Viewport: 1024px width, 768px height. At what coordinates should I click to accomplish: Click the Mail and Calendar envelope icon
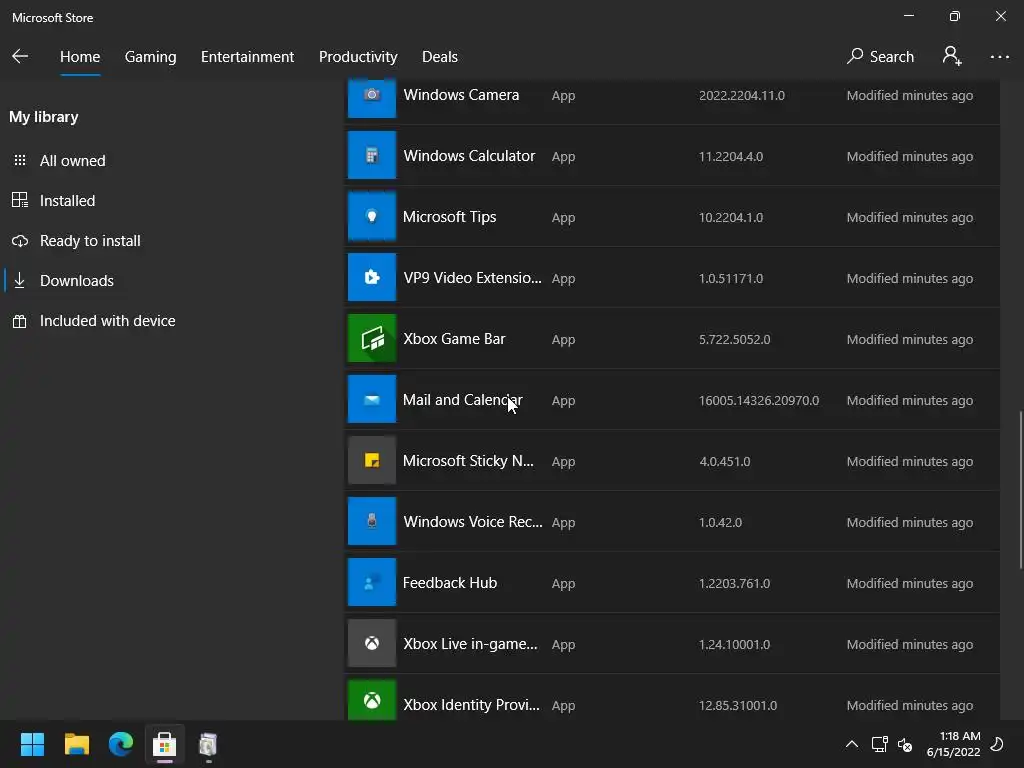click(372, 399)
